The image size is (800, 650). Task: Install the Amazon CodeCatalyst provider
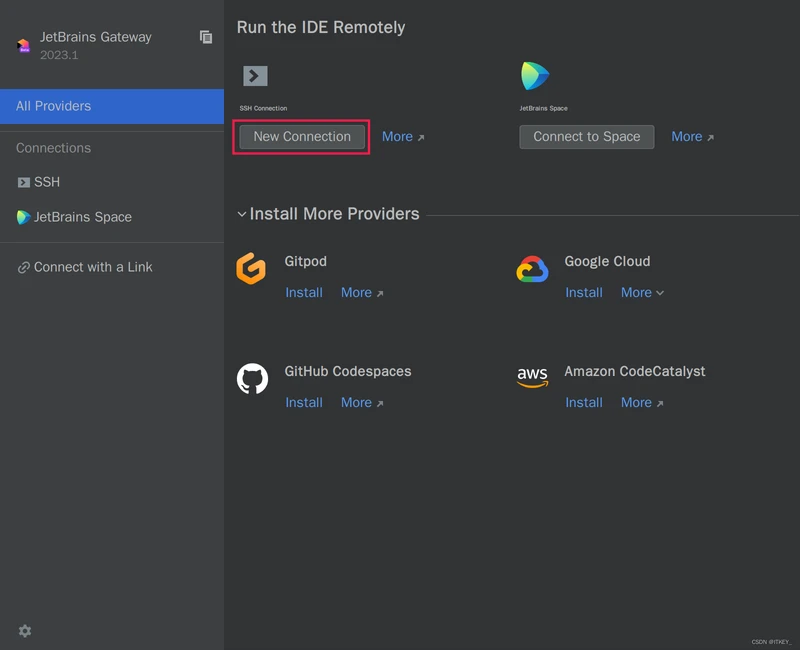(584, 403)
